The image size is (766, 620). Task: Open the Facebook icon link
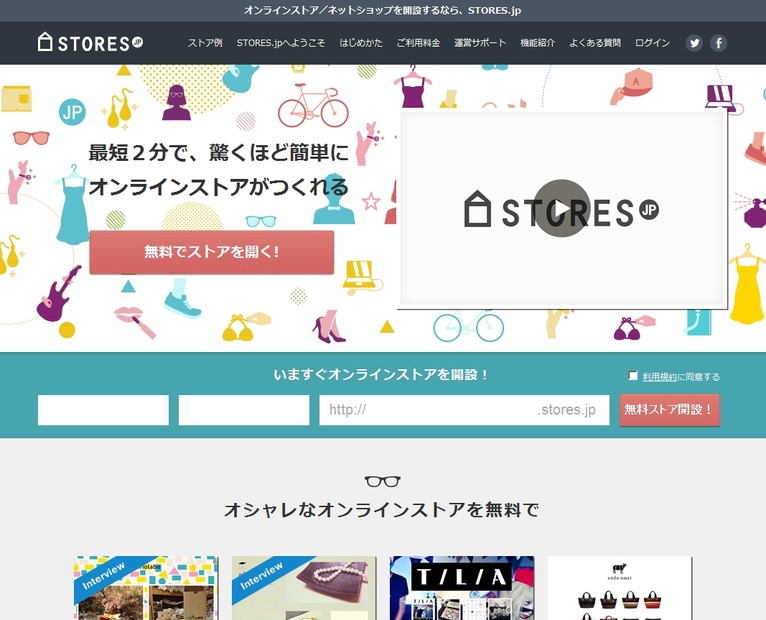point(718,43)
